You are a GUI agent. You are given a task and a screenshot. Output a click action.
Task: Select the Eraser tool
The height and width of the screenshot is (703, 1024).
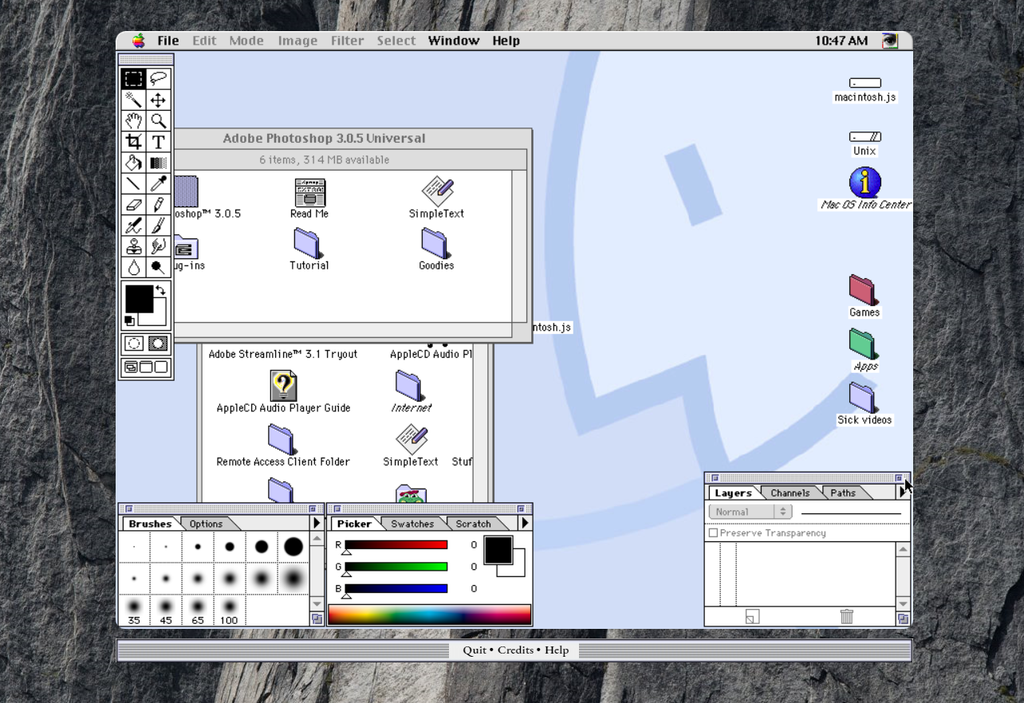133,204
